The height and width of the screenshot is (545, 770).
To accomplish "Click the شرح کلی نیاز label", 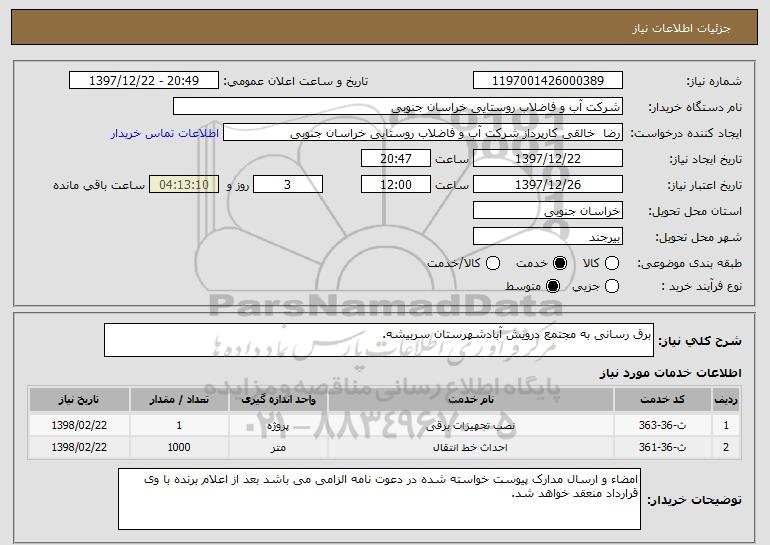I will click(x=700, y=341).
